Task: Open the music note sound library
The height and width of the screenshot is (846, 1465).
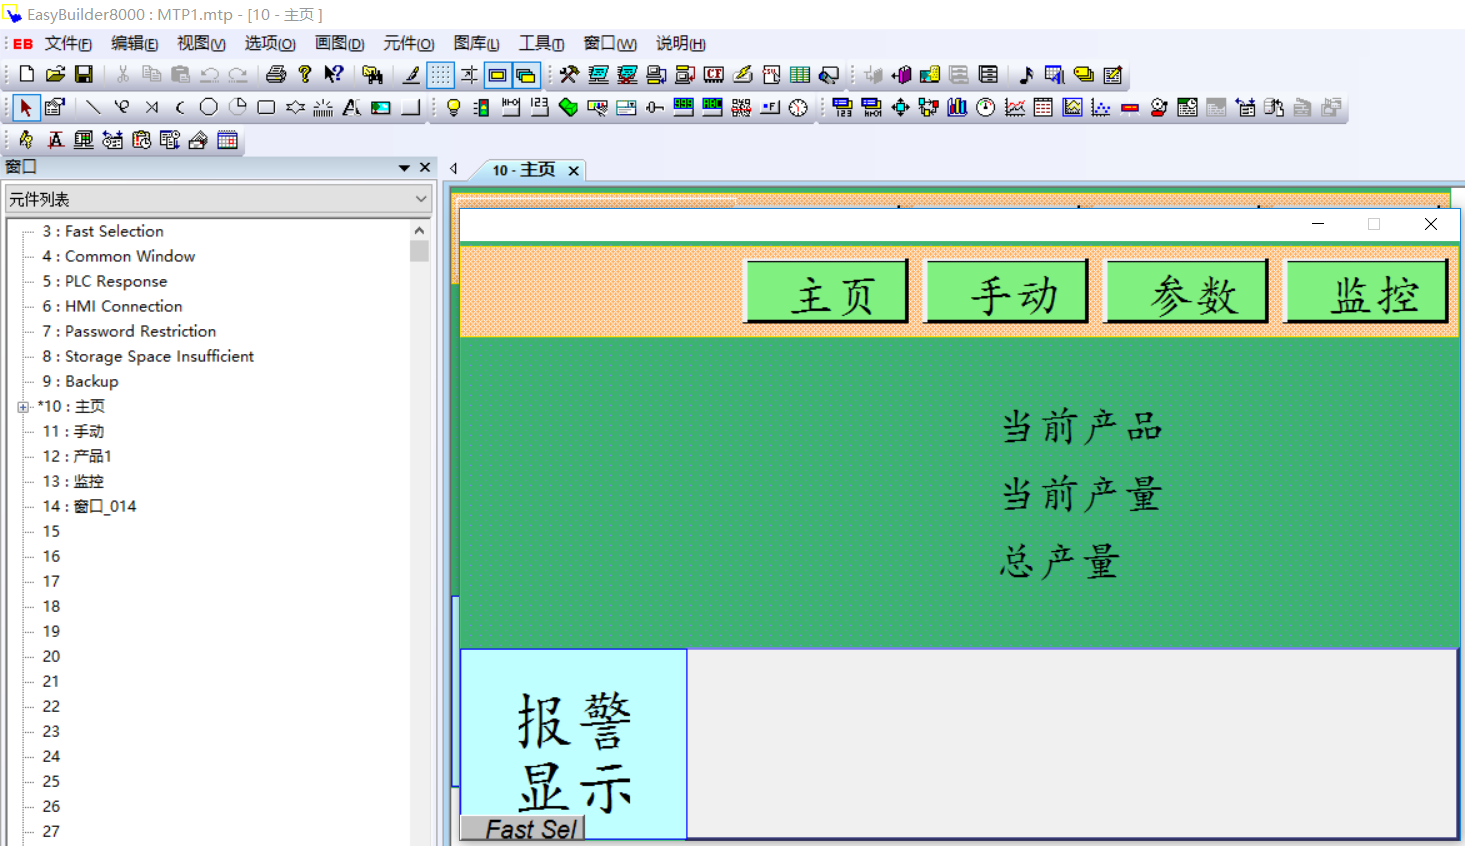Action: point(1026,74)
